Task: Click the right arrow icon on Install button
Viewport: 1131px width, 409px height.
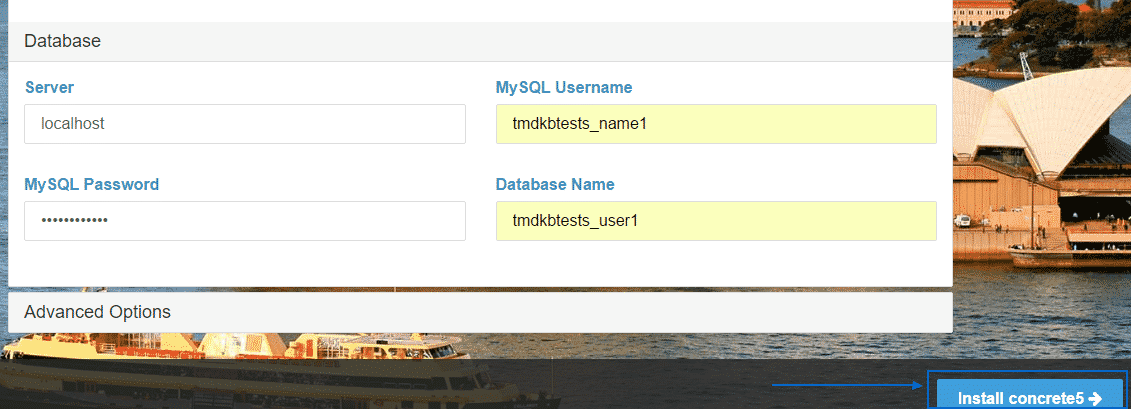Action: point(1095,398)
